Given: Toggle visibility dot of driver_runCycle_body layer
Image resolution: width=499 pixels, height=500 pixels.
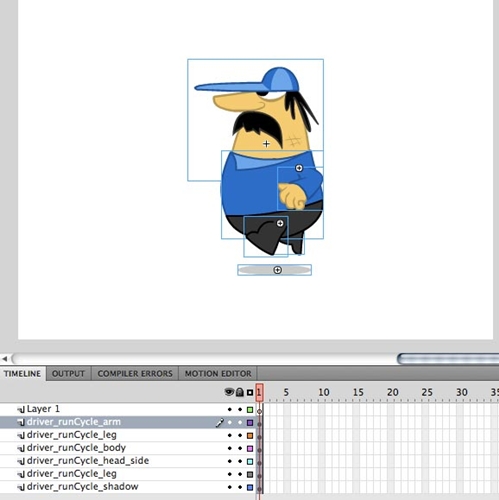Looking at the screenshot, I should pyautogui.click(x=229, y=448).
